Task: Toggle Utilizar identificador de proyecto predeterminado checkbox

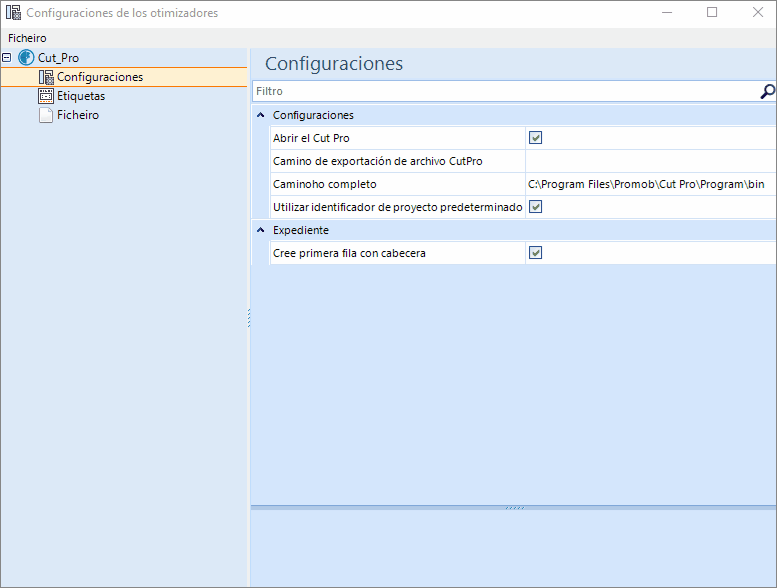Action: (x=535, y=207)
